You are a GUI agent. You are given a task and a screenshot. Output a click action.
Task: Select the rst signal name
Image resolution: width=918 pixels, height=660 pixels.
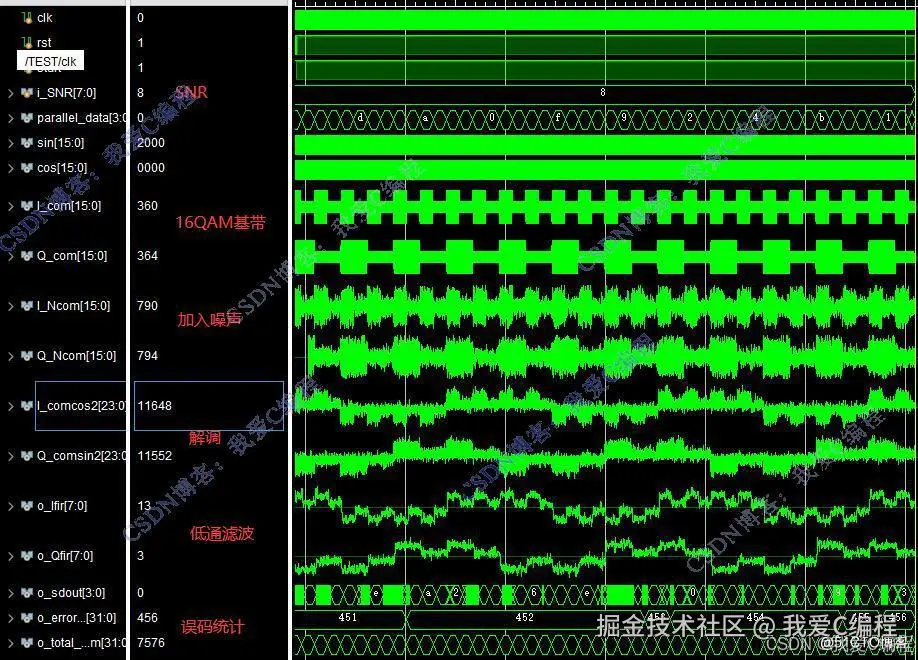[44, 43]
